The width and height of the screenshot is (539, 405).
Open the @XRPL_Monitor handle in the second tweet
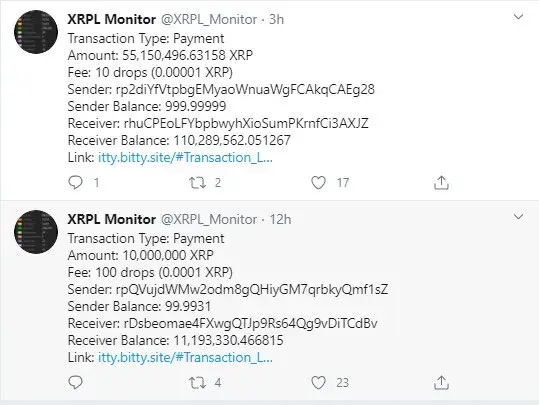pos(209,219)
